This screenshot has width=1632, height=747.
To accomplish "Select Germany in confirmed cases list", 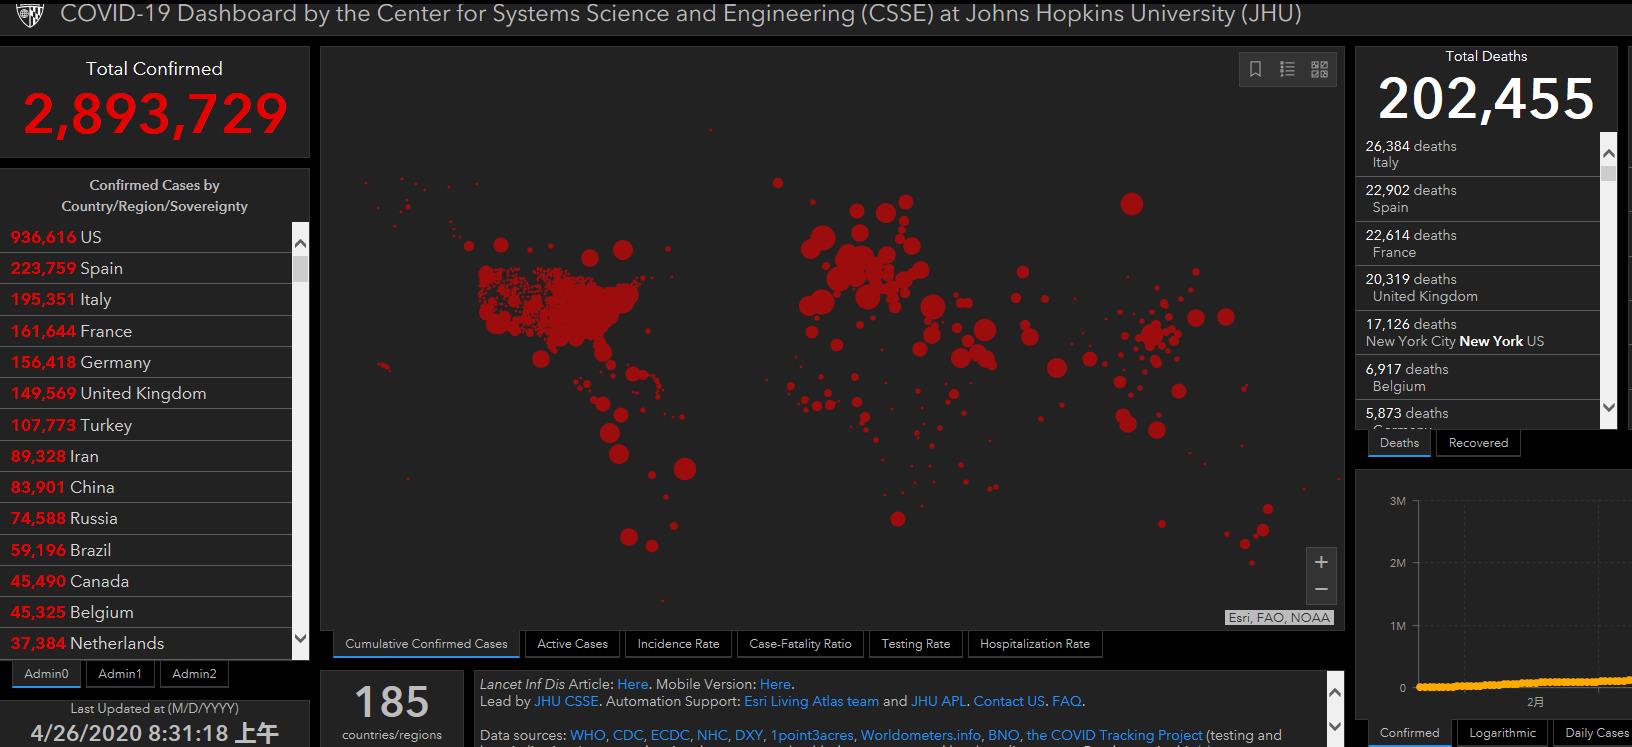I will (146, 362).
